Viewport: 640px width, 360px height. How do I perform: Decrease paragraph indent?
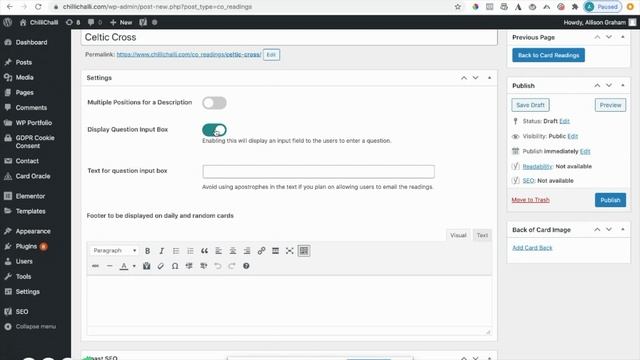click(x=189, y=266)
